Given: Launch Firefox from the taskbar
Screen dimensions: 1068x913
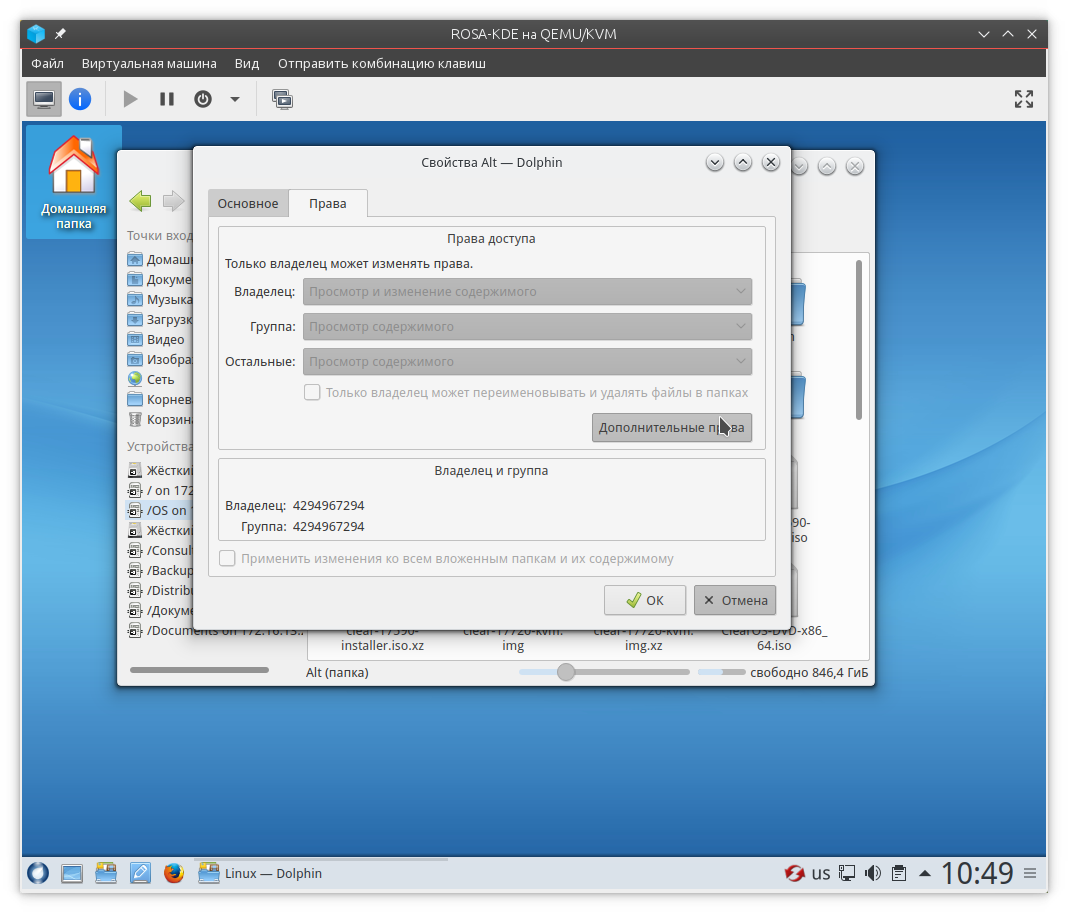Looking at the screenshot, I should click(174, 873).
